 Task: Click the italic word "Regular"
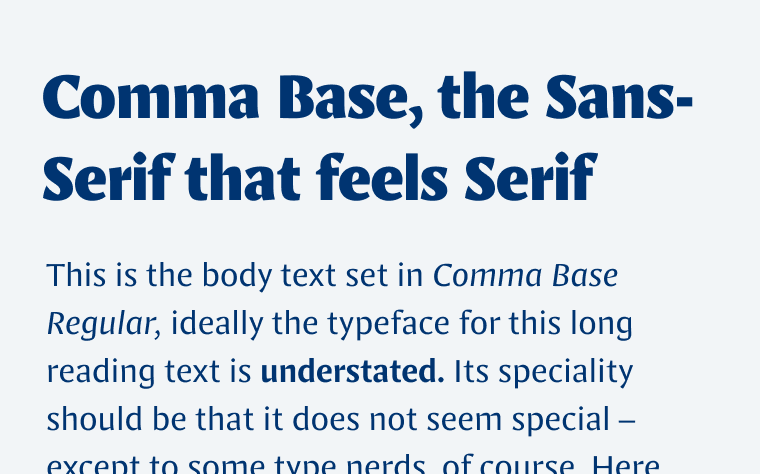click(101, 325)
